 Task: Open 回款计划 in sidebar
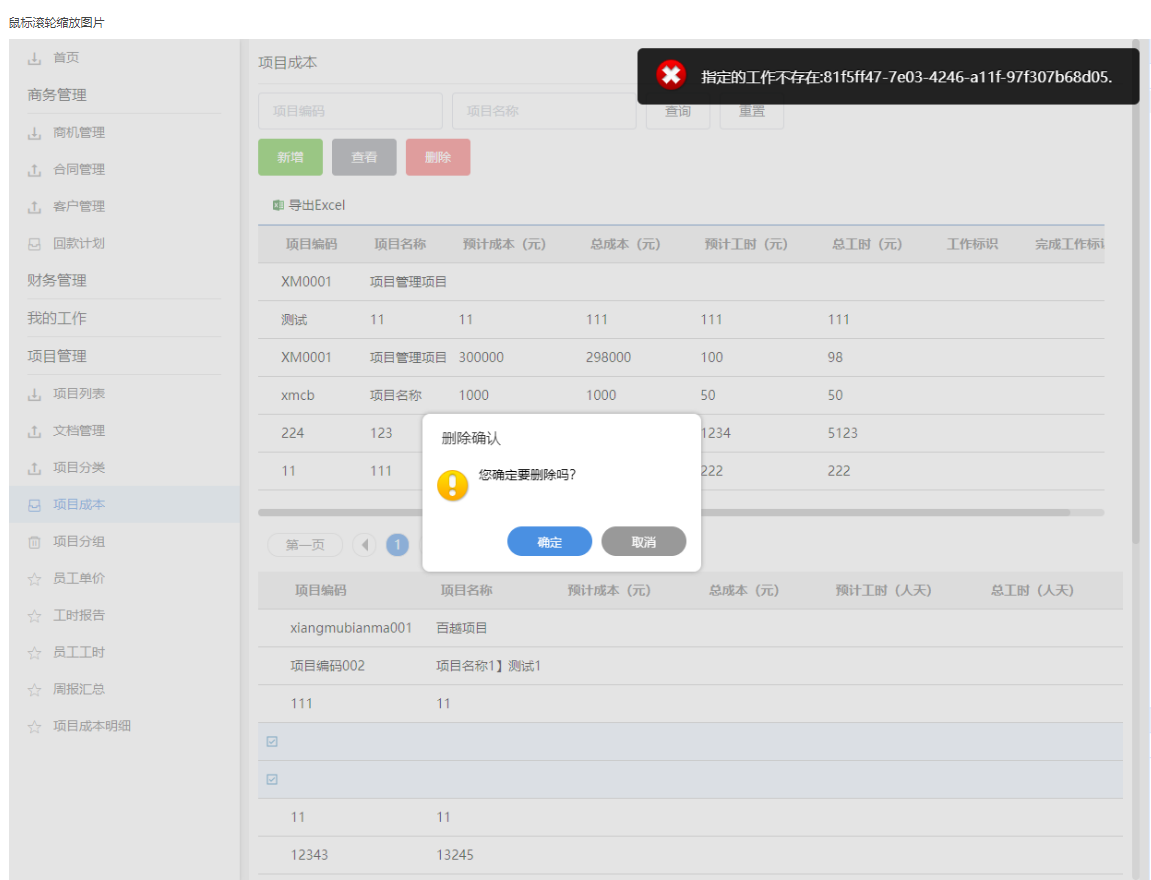click(79, 243)
